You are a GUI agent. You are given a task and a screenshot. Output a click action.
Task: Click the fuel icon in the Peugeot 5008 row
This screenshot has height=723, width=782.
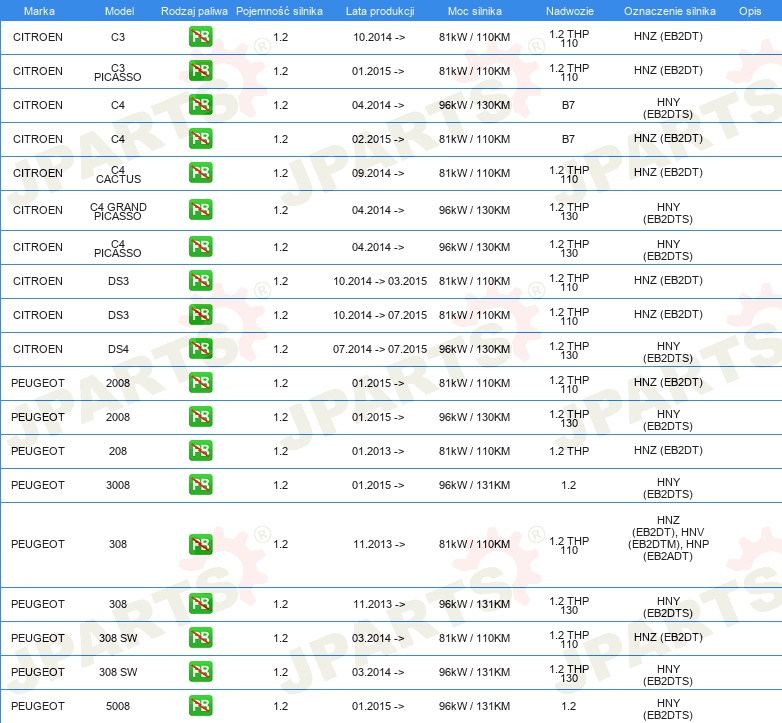[200, 706]
